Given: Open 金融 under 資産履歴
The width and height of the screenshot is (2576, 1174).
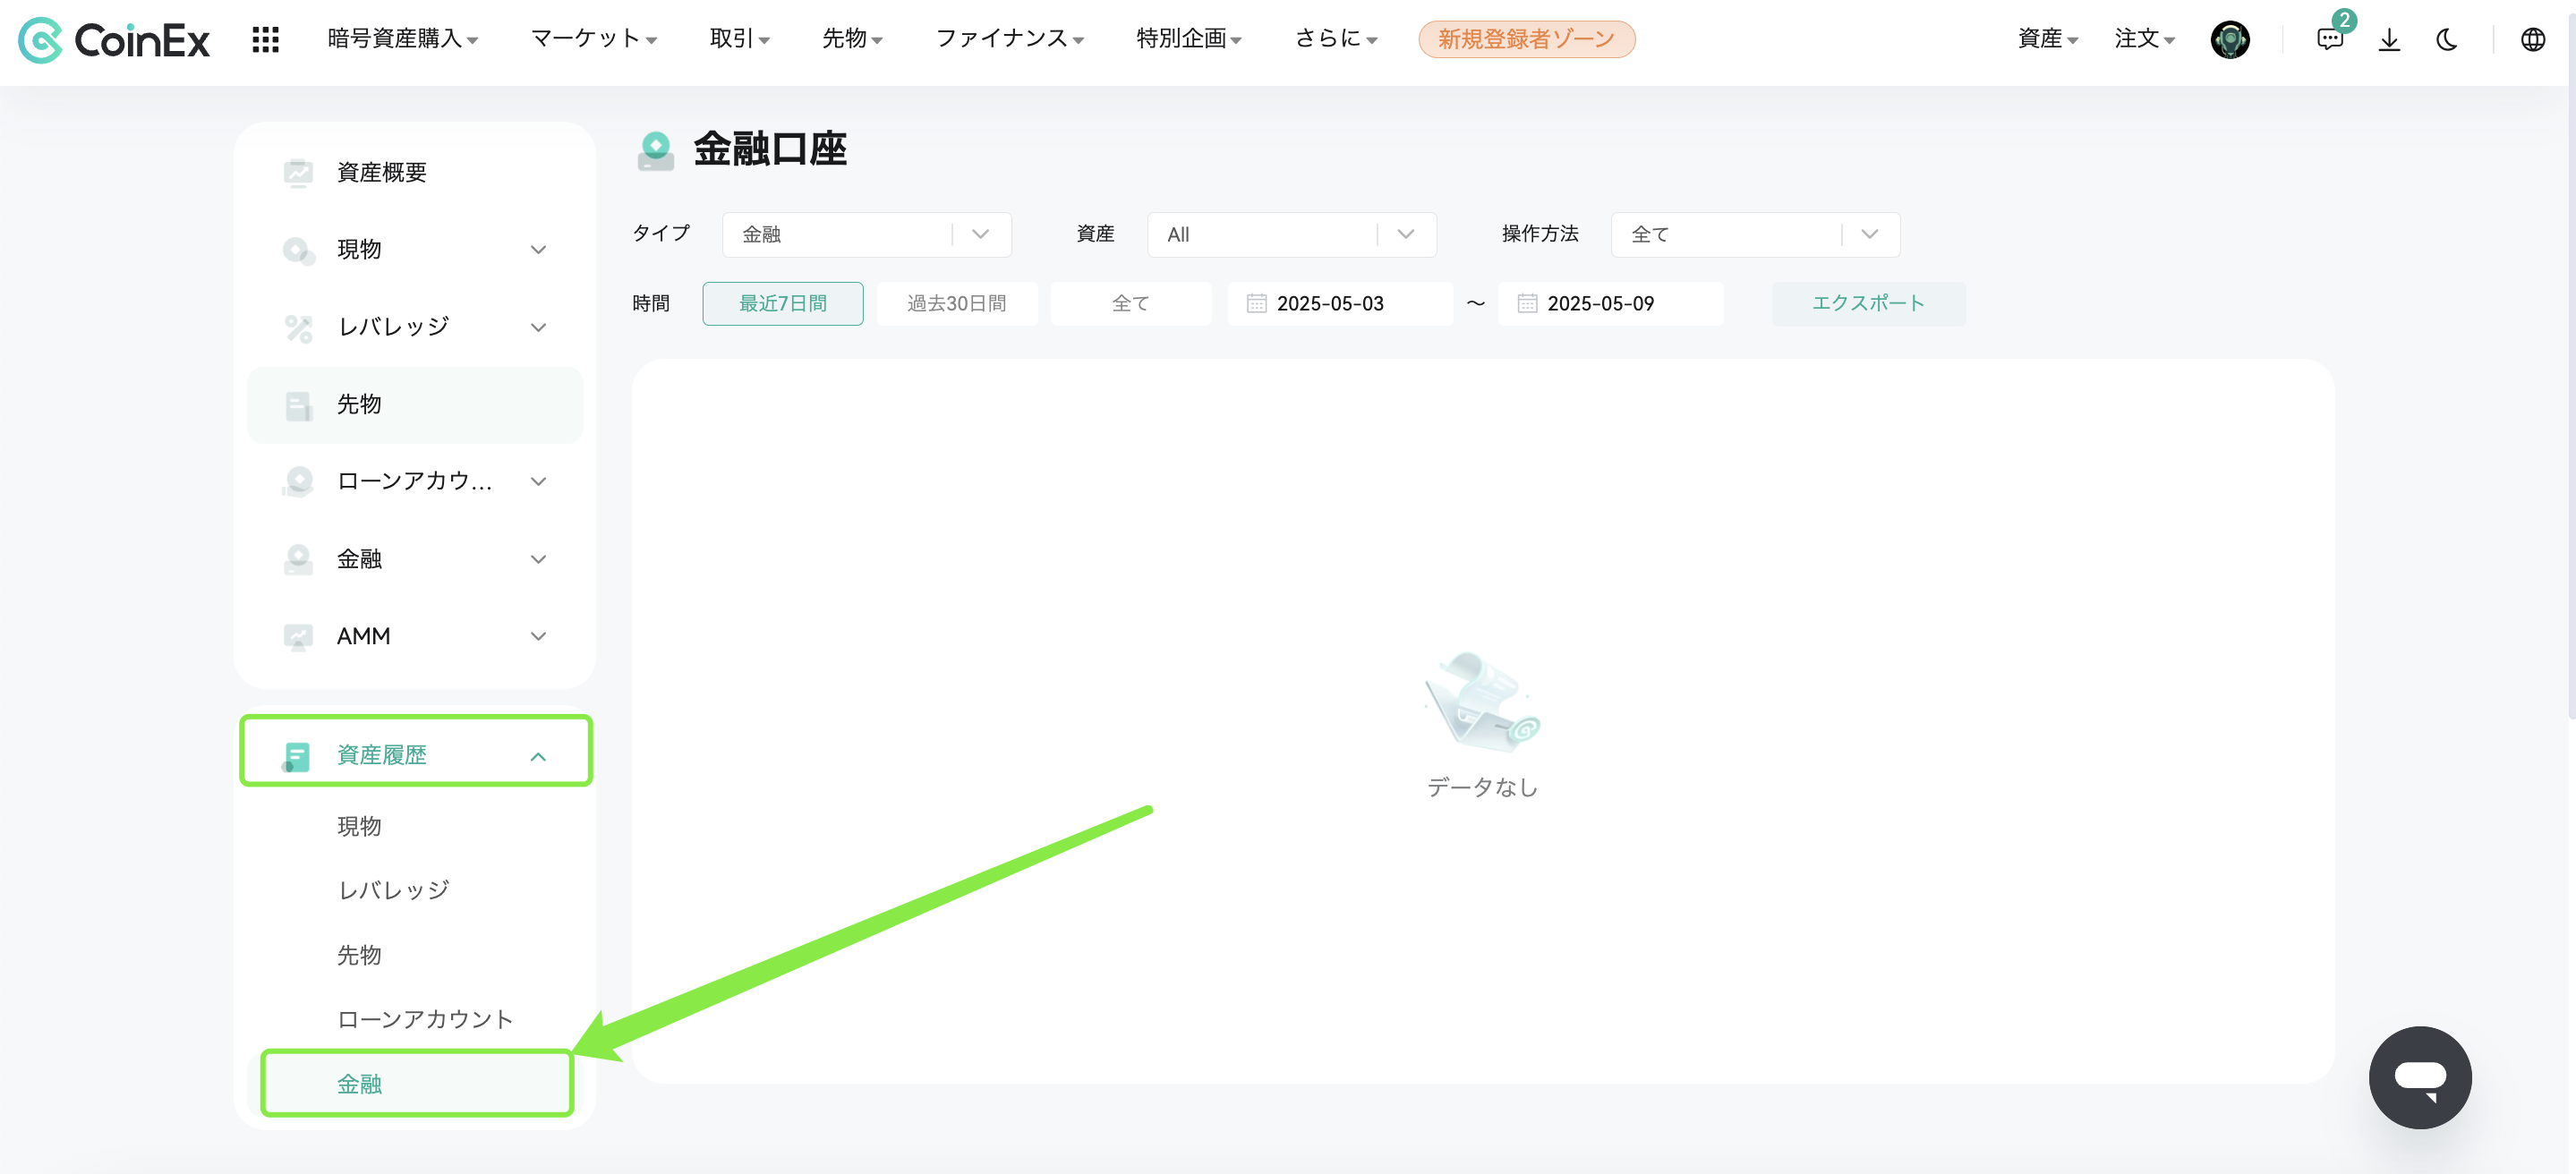Looking at the screenshot, I should coord(416,1083).
